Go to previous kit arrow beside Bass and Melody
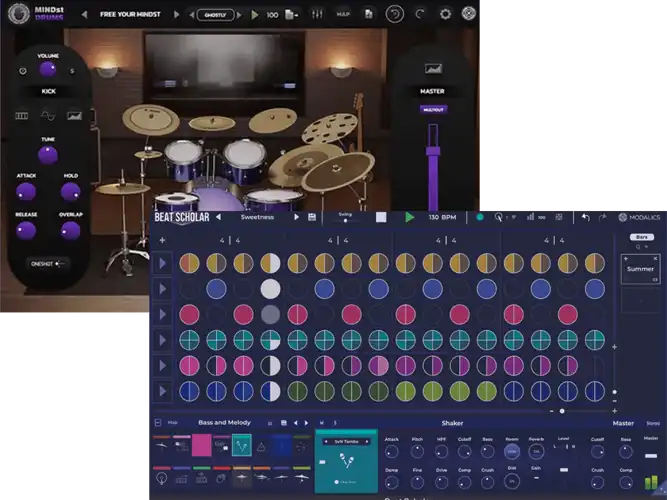This screenshot has height=500, width=667. coord(296,423)
